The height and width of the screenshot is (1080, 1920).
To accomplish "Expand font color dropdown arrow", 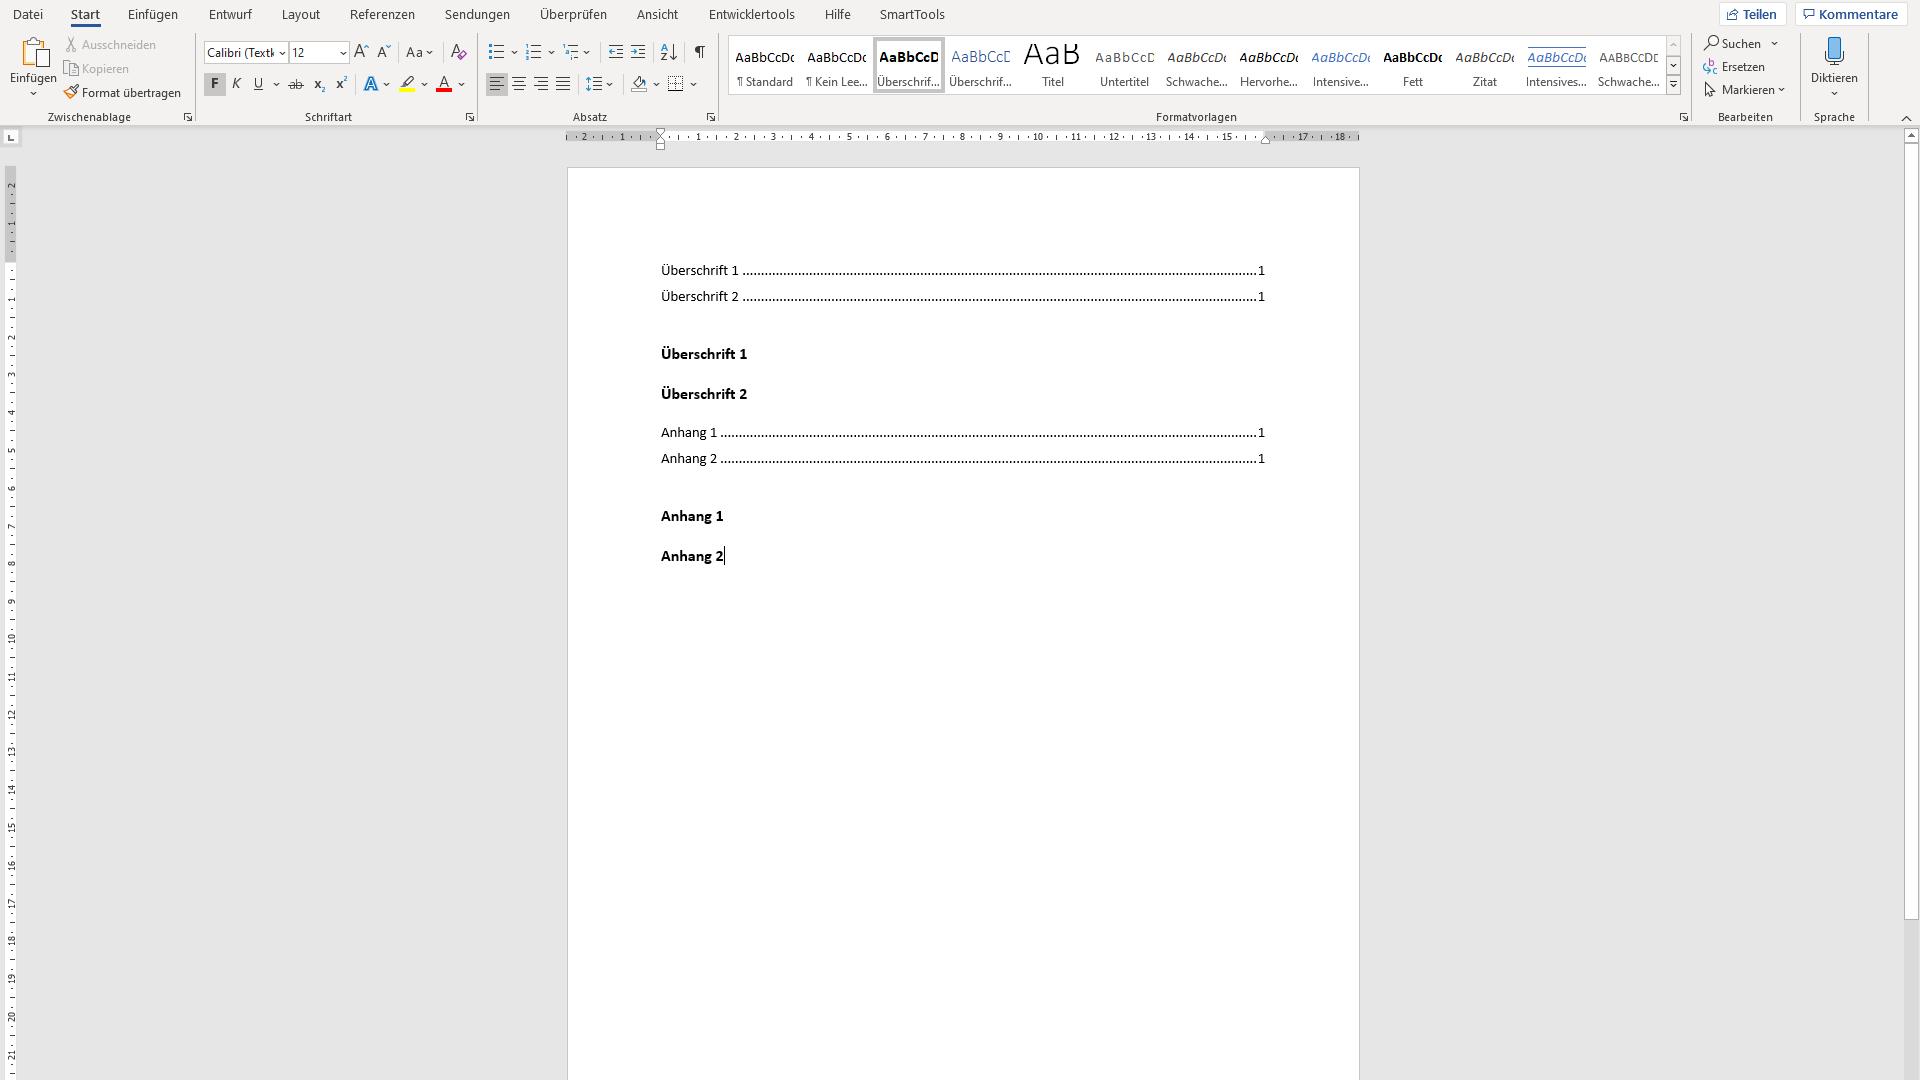I will 462,84.
